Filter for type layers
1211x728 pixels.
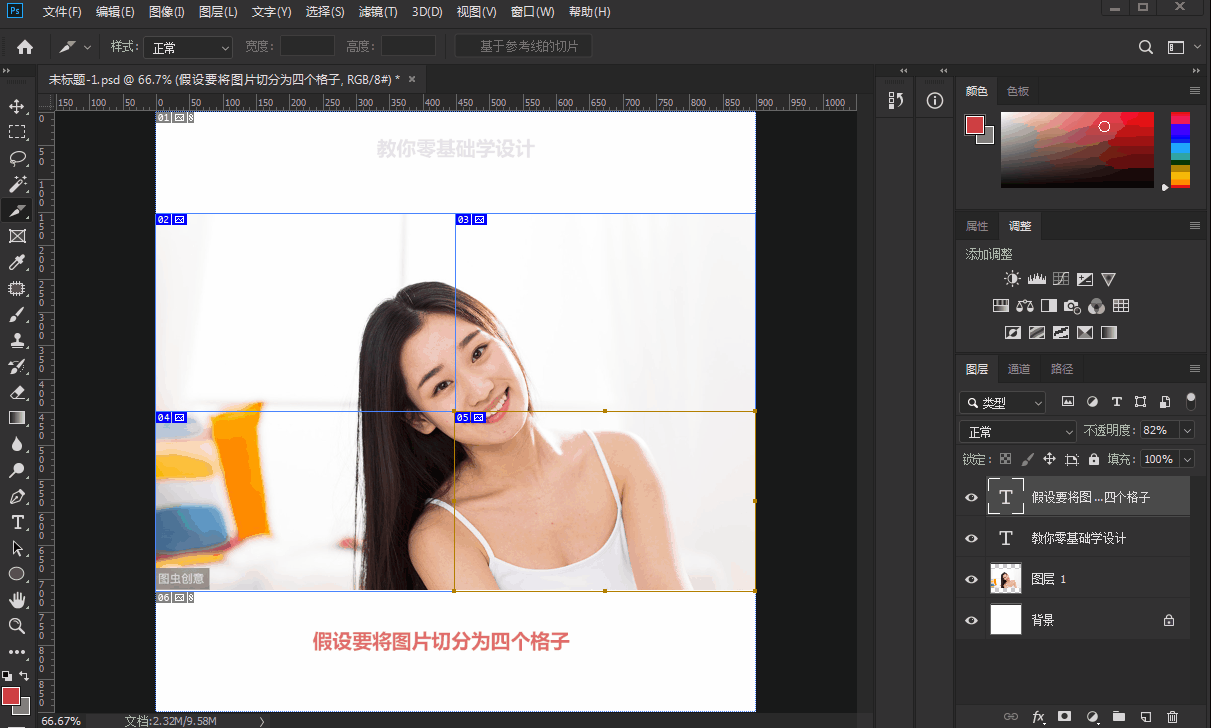tap(1116, 402)
